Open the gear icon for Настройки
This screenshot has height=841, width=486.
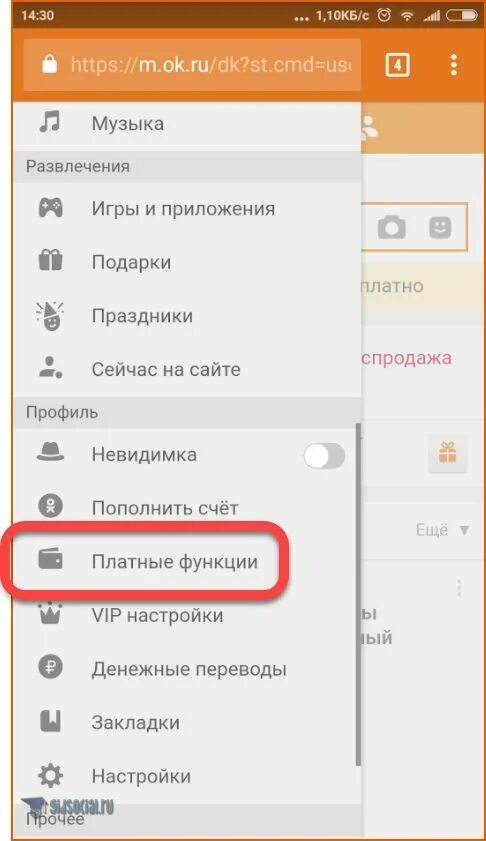click(50, 775)
